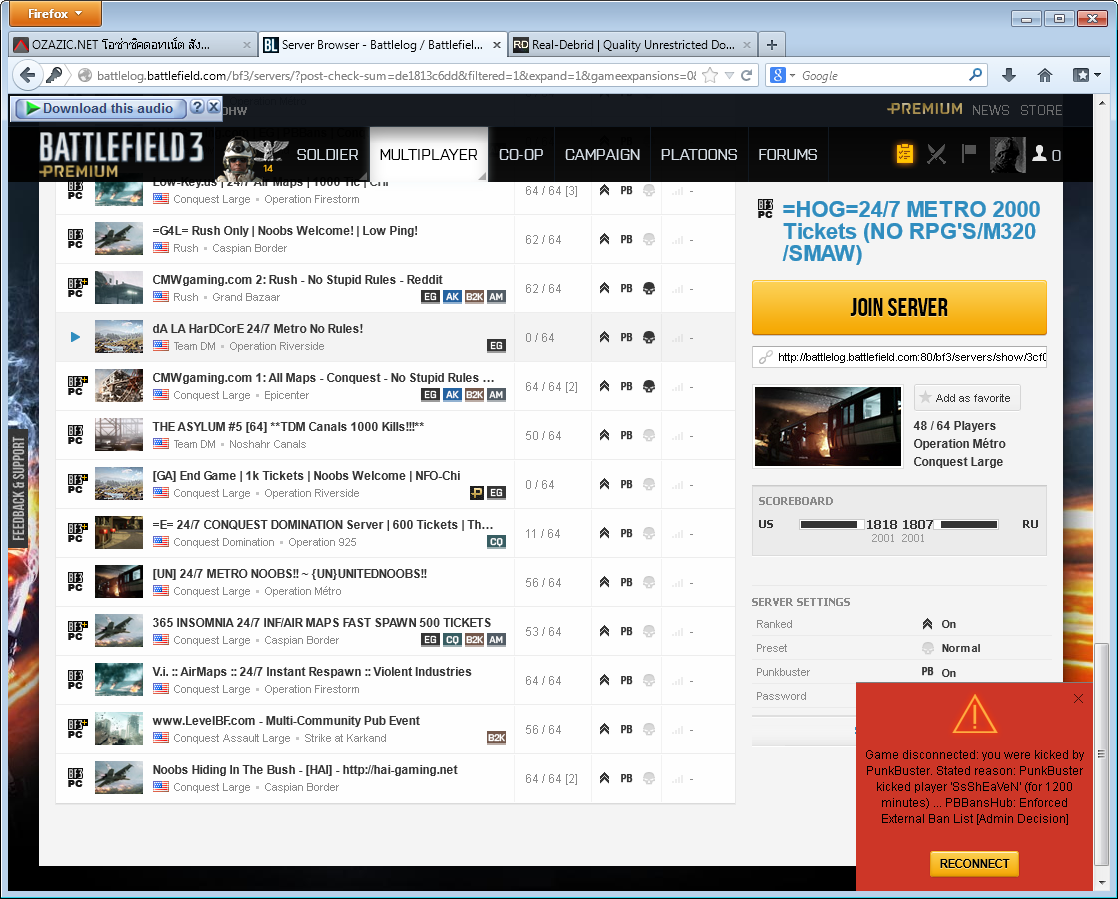This screenshot has width=1118, height=899.
Task: Click the EG badge on dA LA HarDCorE row
Action: pyautogui.click(x=496, y=346)
